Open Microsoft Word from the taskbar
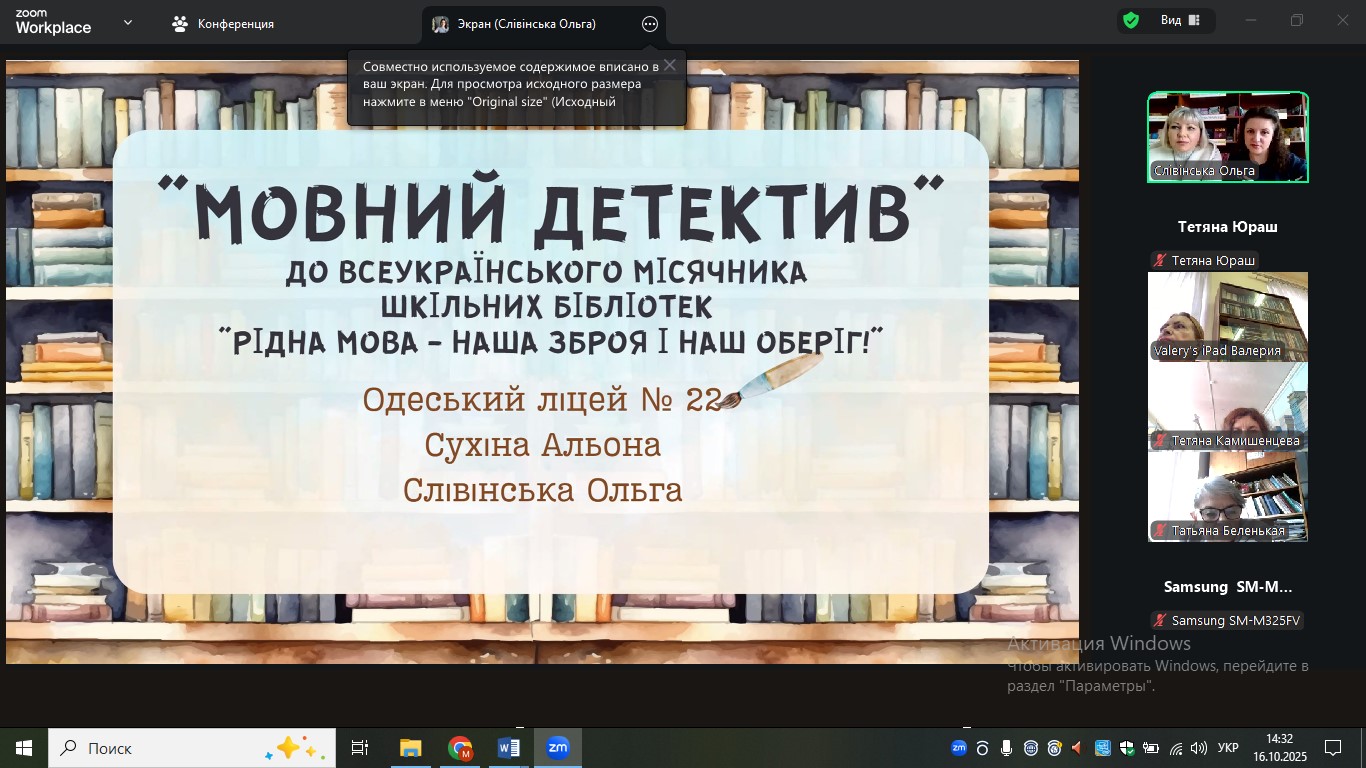Image resolution: width=1366 pixels, height=768 pixels. pos(509,748)
